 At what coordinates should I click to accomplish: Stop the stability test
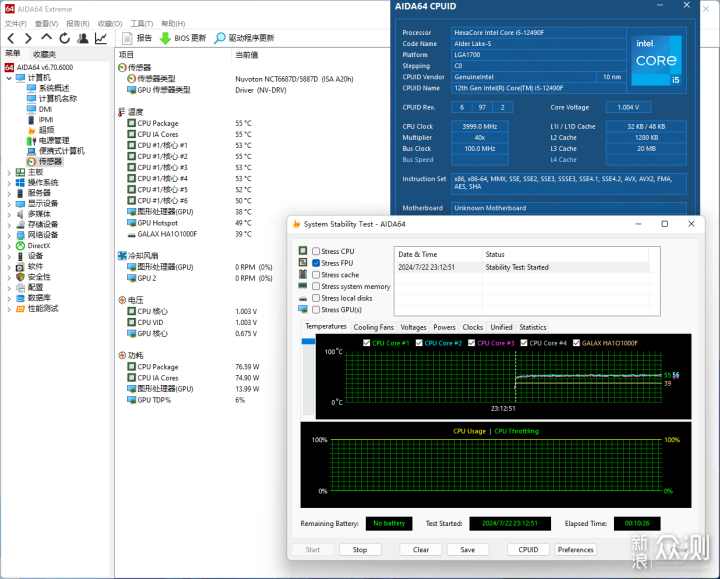click(360, 550)
